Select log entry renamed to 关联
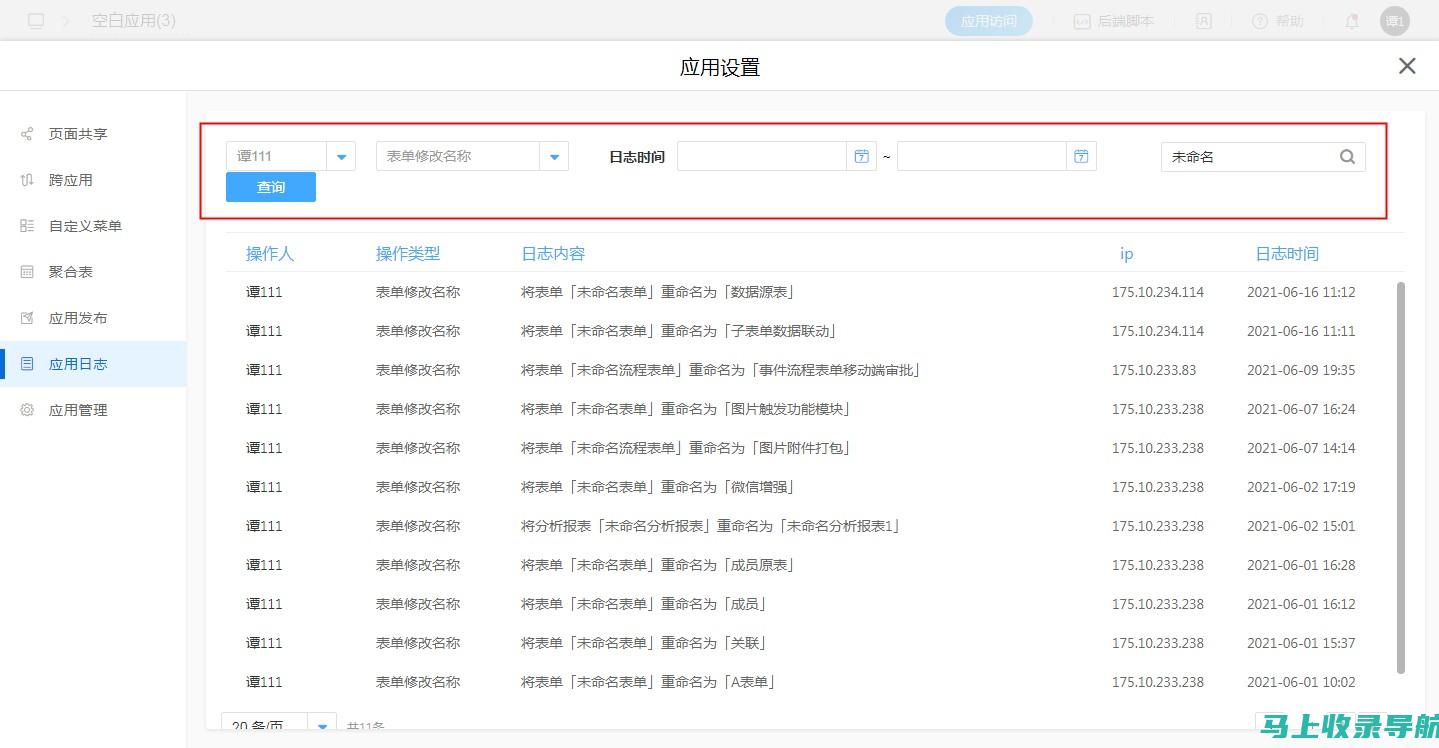This screenshot has width=1439, height=748. (x=644, y=643)
